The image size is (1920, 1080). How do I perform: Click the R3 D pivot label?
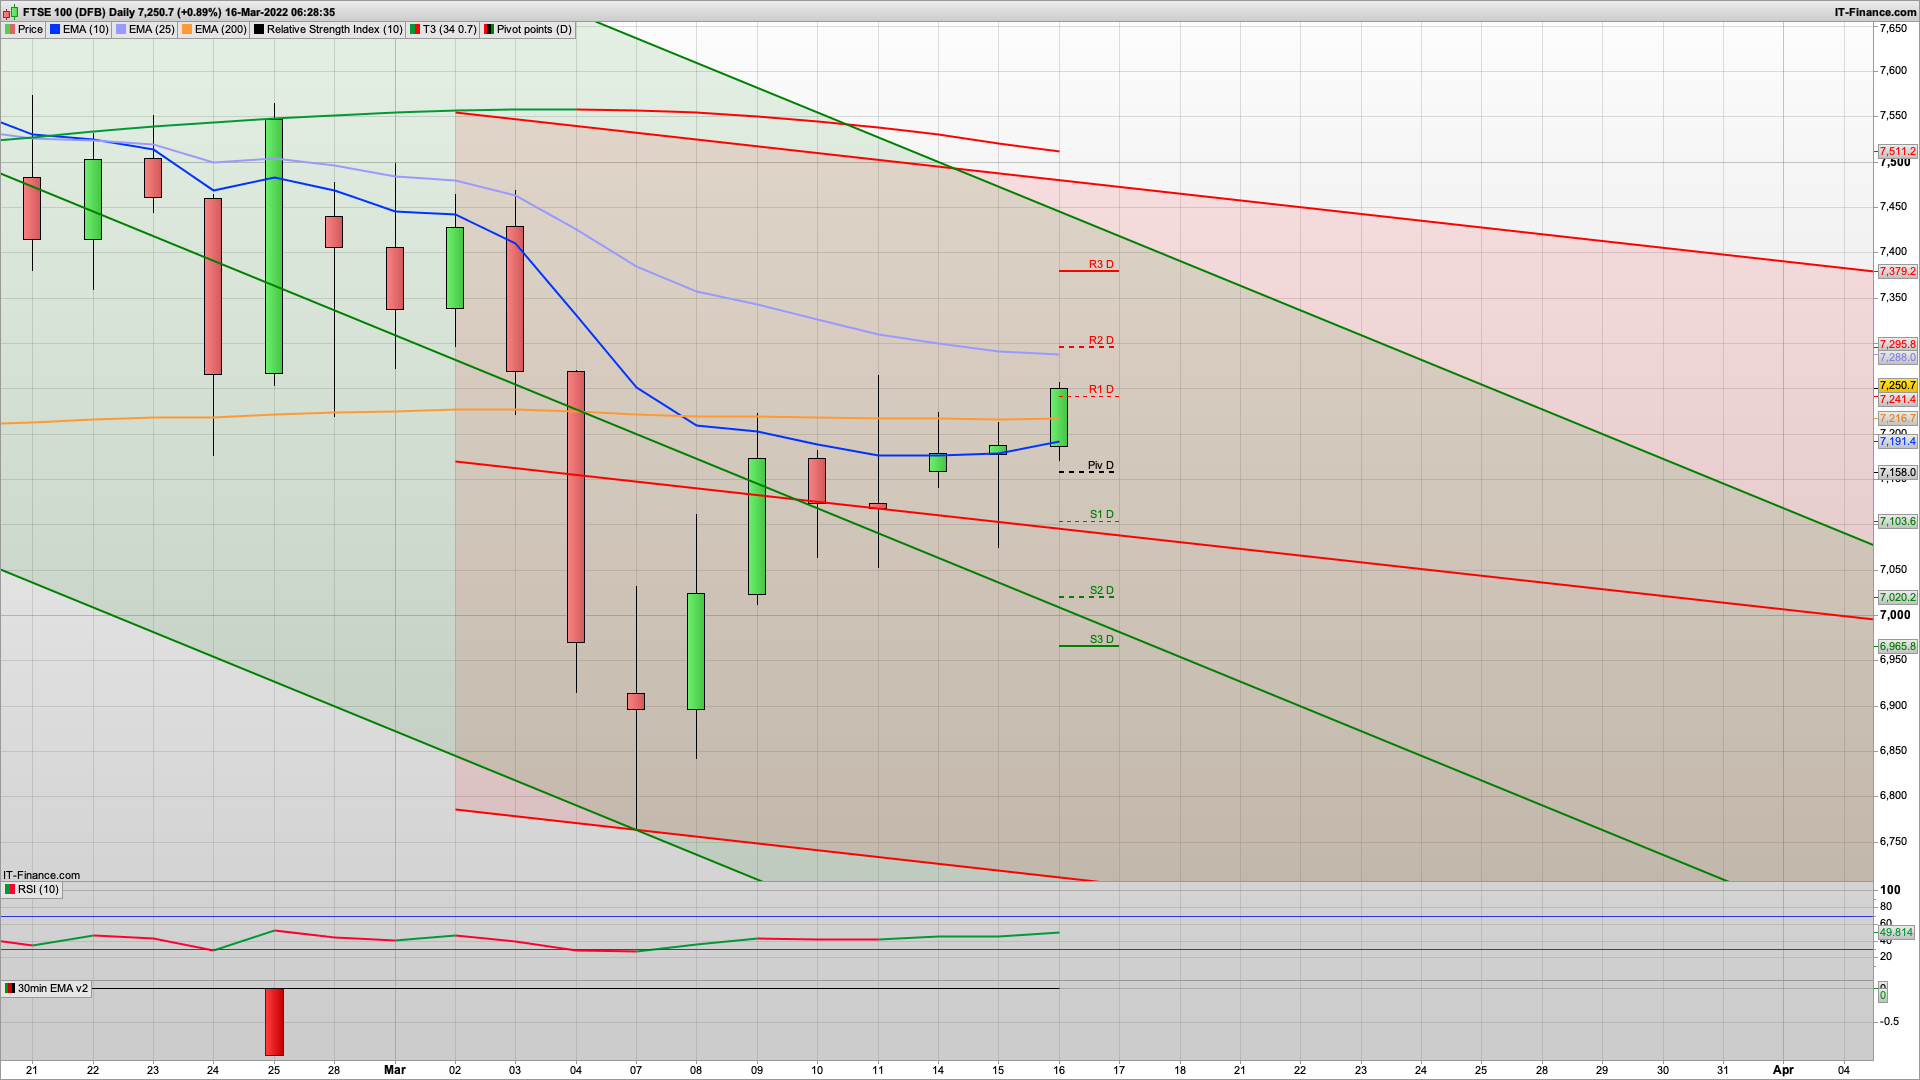point(1101,264)
